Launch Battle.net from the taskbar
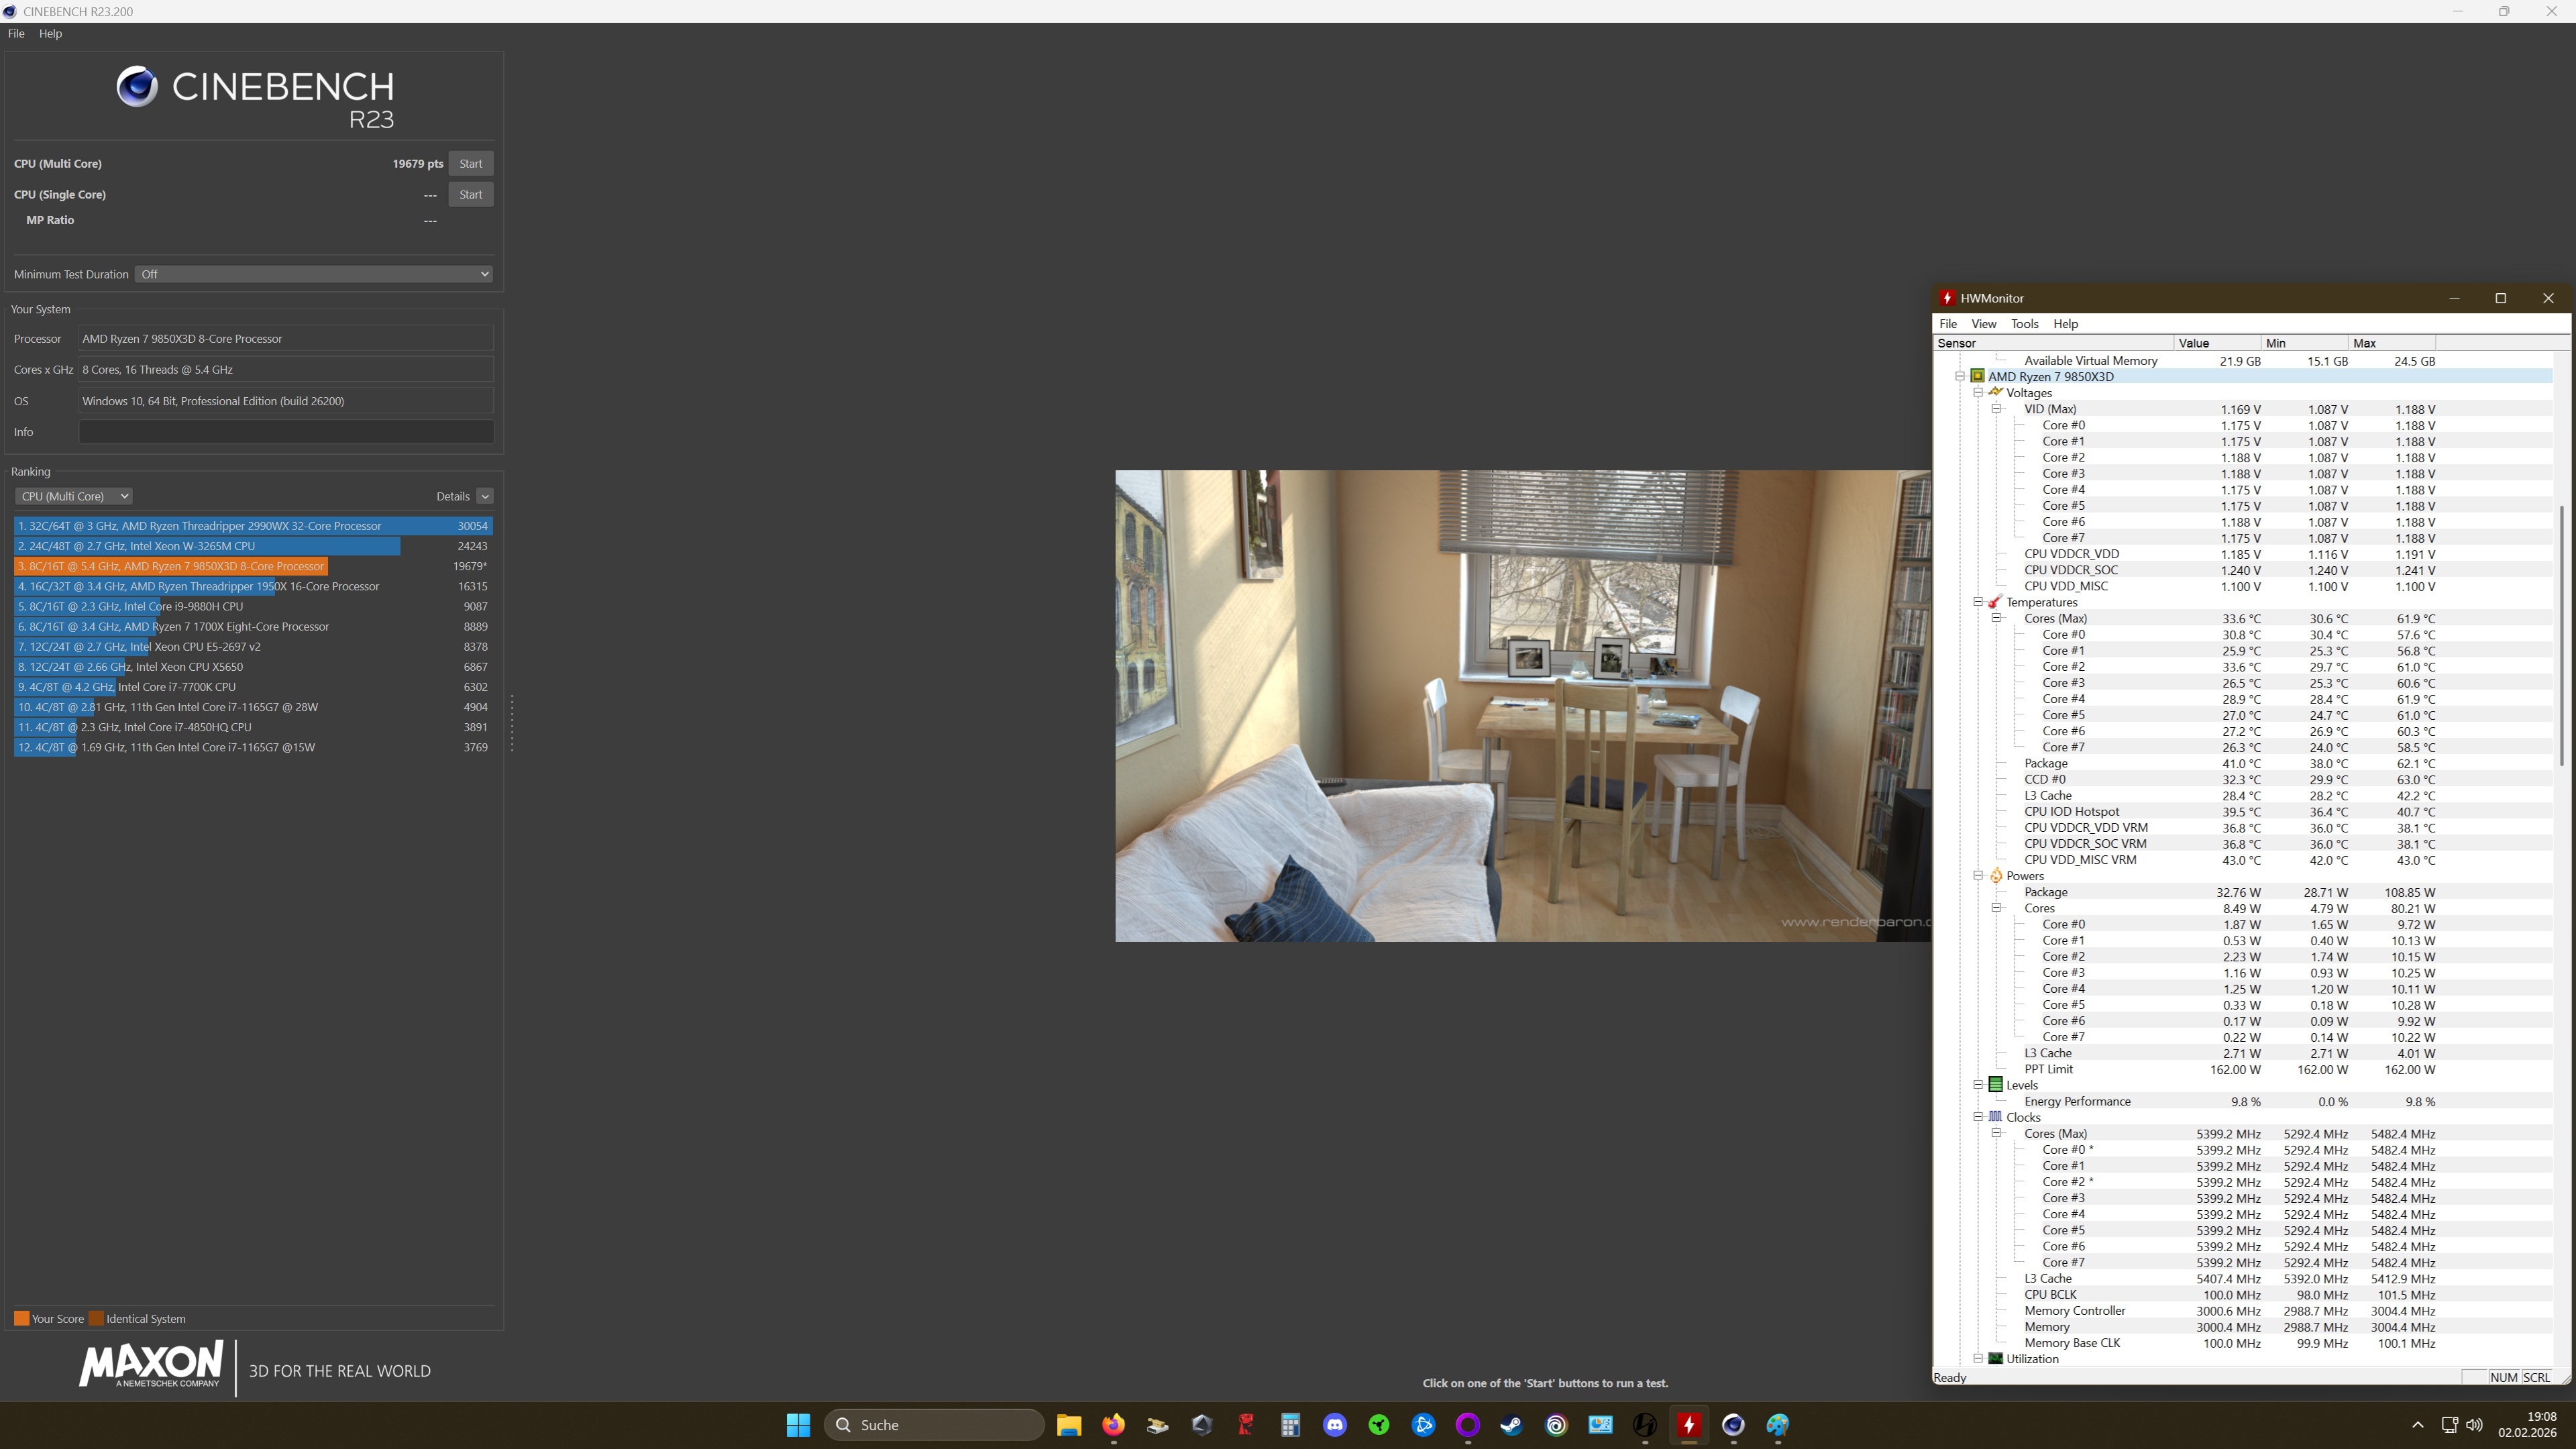The width and height of the screenshot is (2576, 1449). pyautogui.click(x=1423, y=1425)
